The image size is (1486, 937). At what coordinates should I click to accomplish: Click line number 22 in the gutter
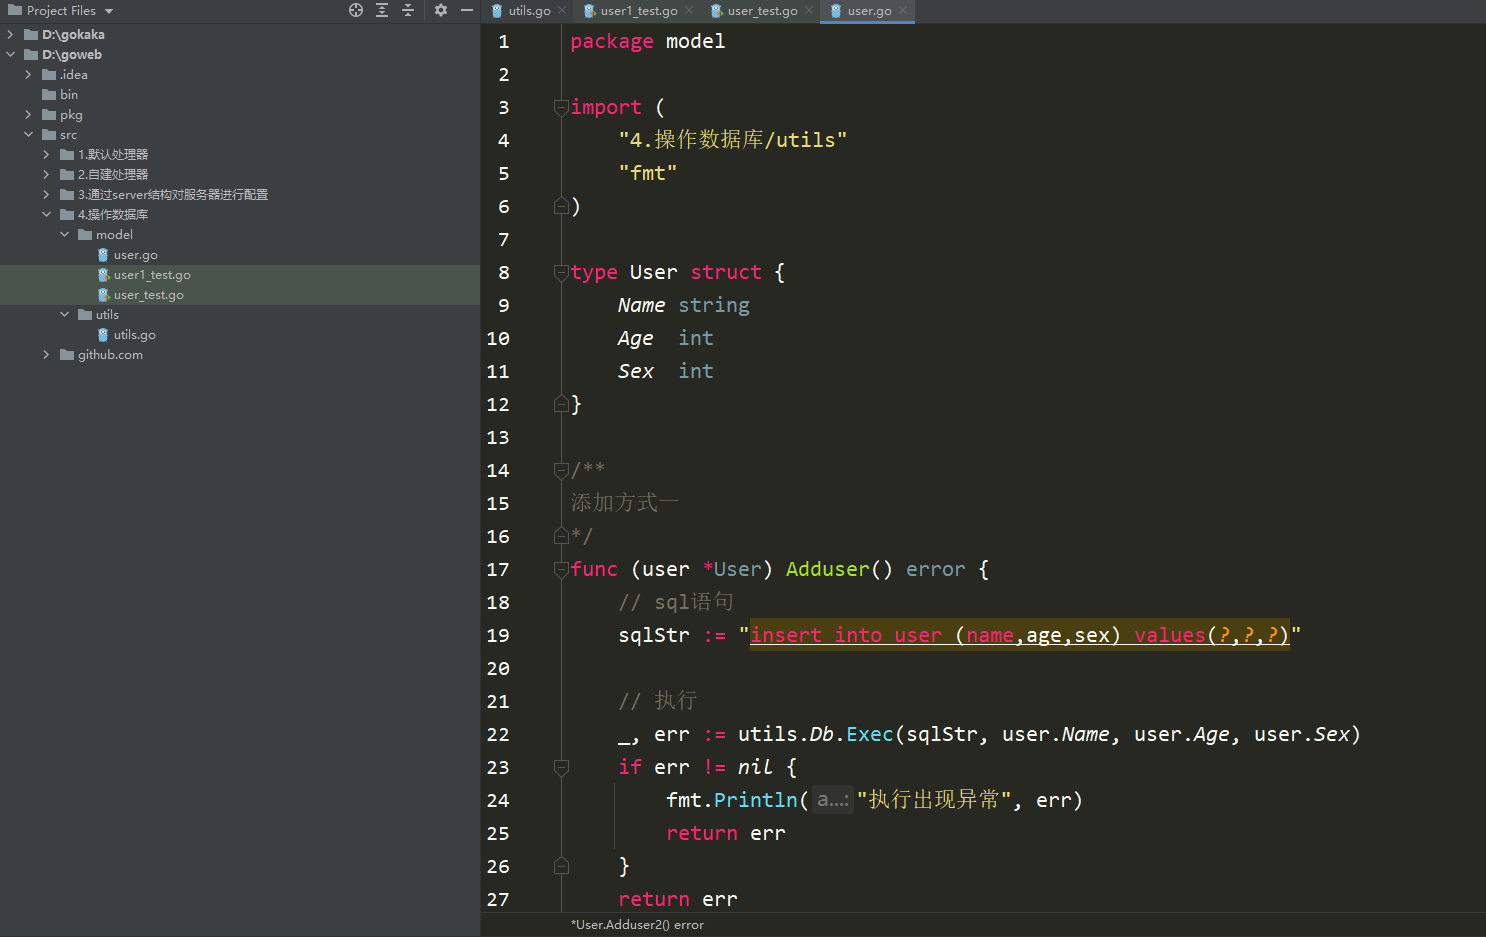point(498,734)
